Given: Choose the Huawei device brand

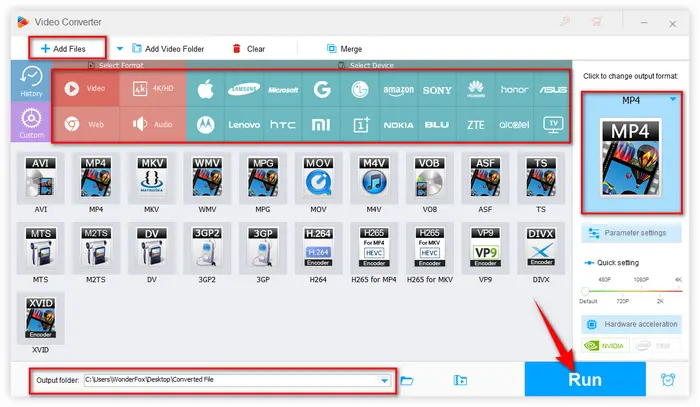Looking at the screenshot, I should (x=475, y=89).
